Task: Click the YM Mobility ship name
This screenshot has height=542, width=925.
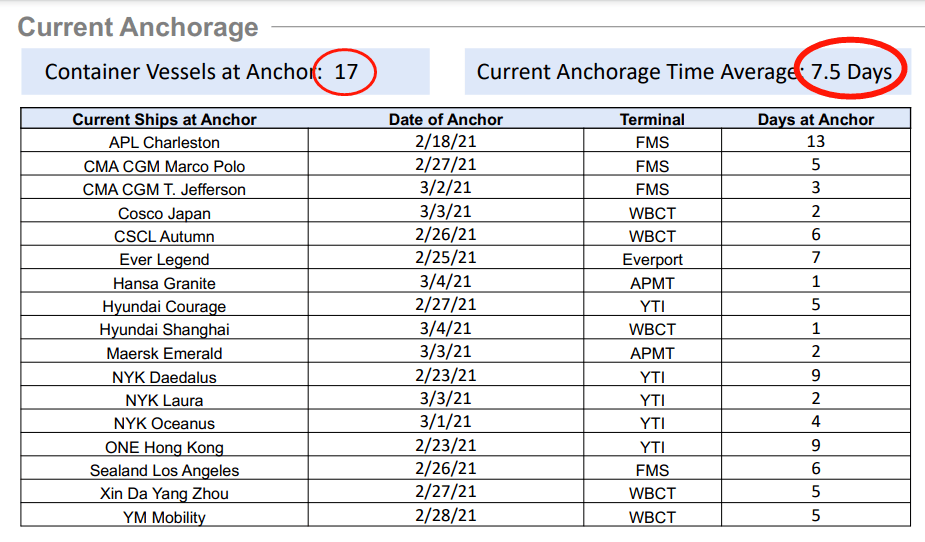Action: [164, 517]
